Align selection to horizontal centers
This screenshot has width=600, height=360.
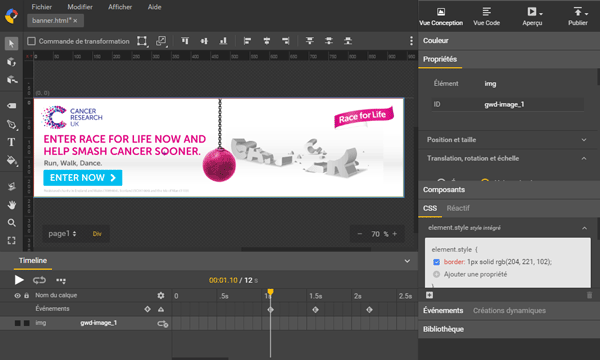(x=267, y=41)
